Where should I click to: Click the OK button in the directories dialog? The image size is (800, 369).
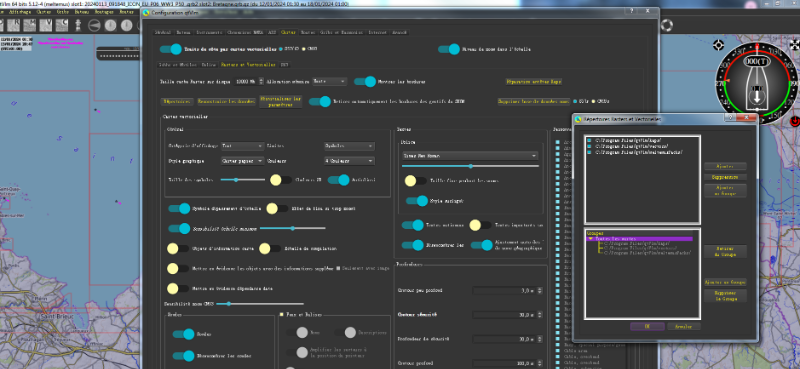click(x=646, y=326)
